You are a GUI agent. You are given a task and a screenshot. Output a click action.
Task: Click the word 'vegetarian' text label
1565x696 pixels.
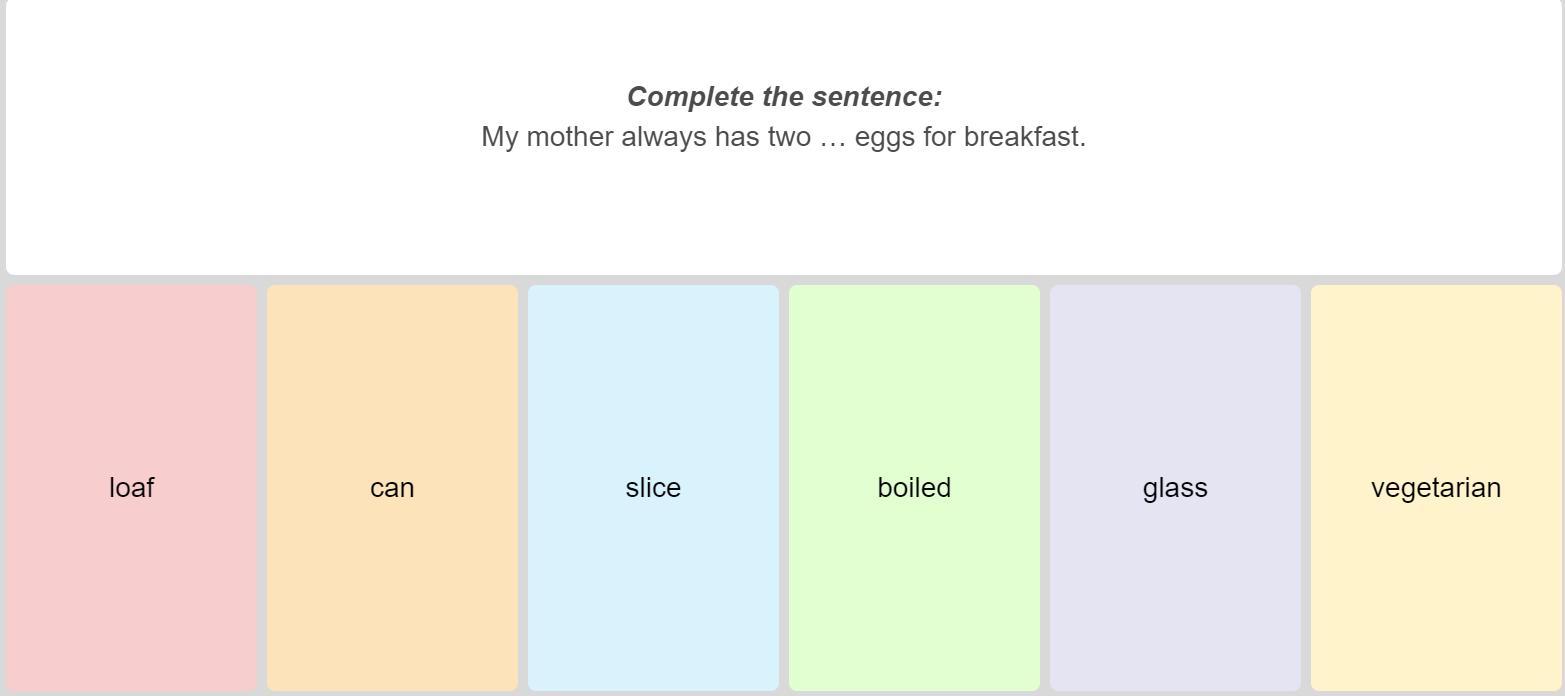pos(1436,488)
